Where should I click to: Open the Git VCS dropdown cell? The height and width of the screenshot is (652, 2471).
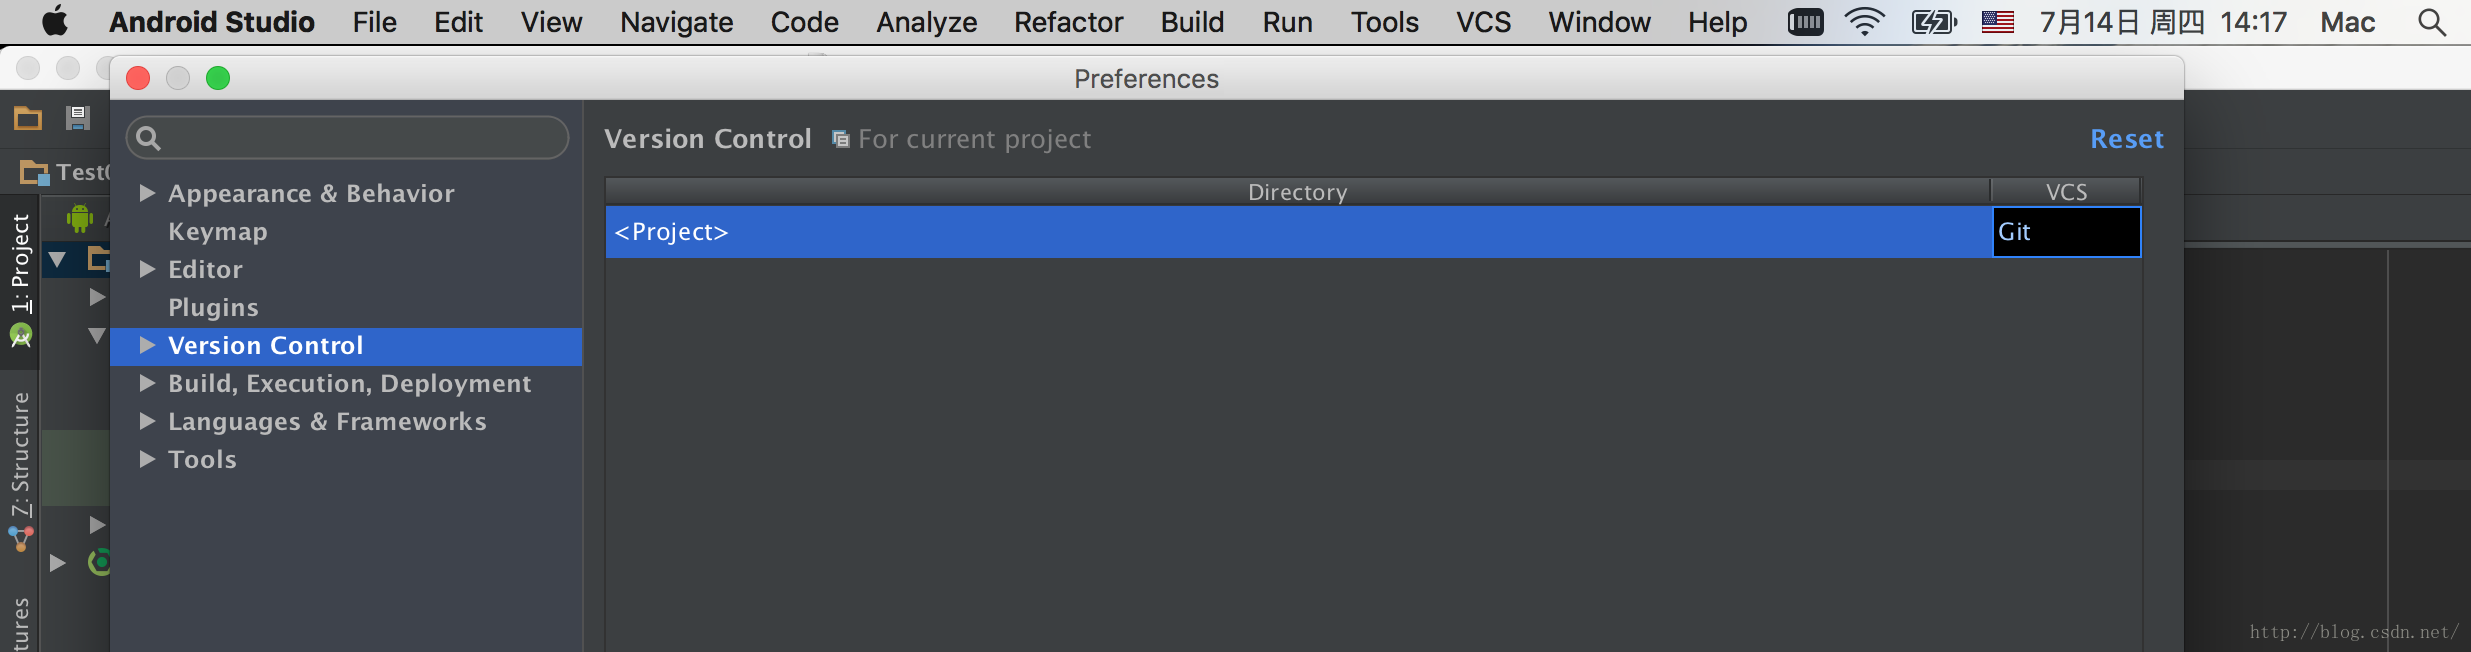(x=2066, y=232)
